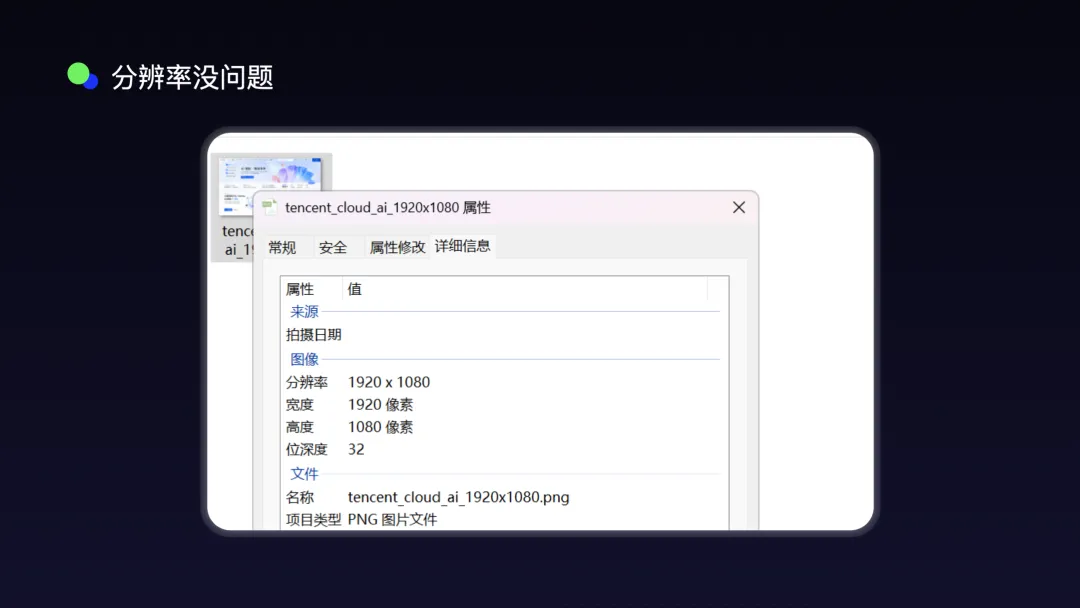Select the tencent_cloud_ai_1920x1080.png name value

[x=458, y=497]
